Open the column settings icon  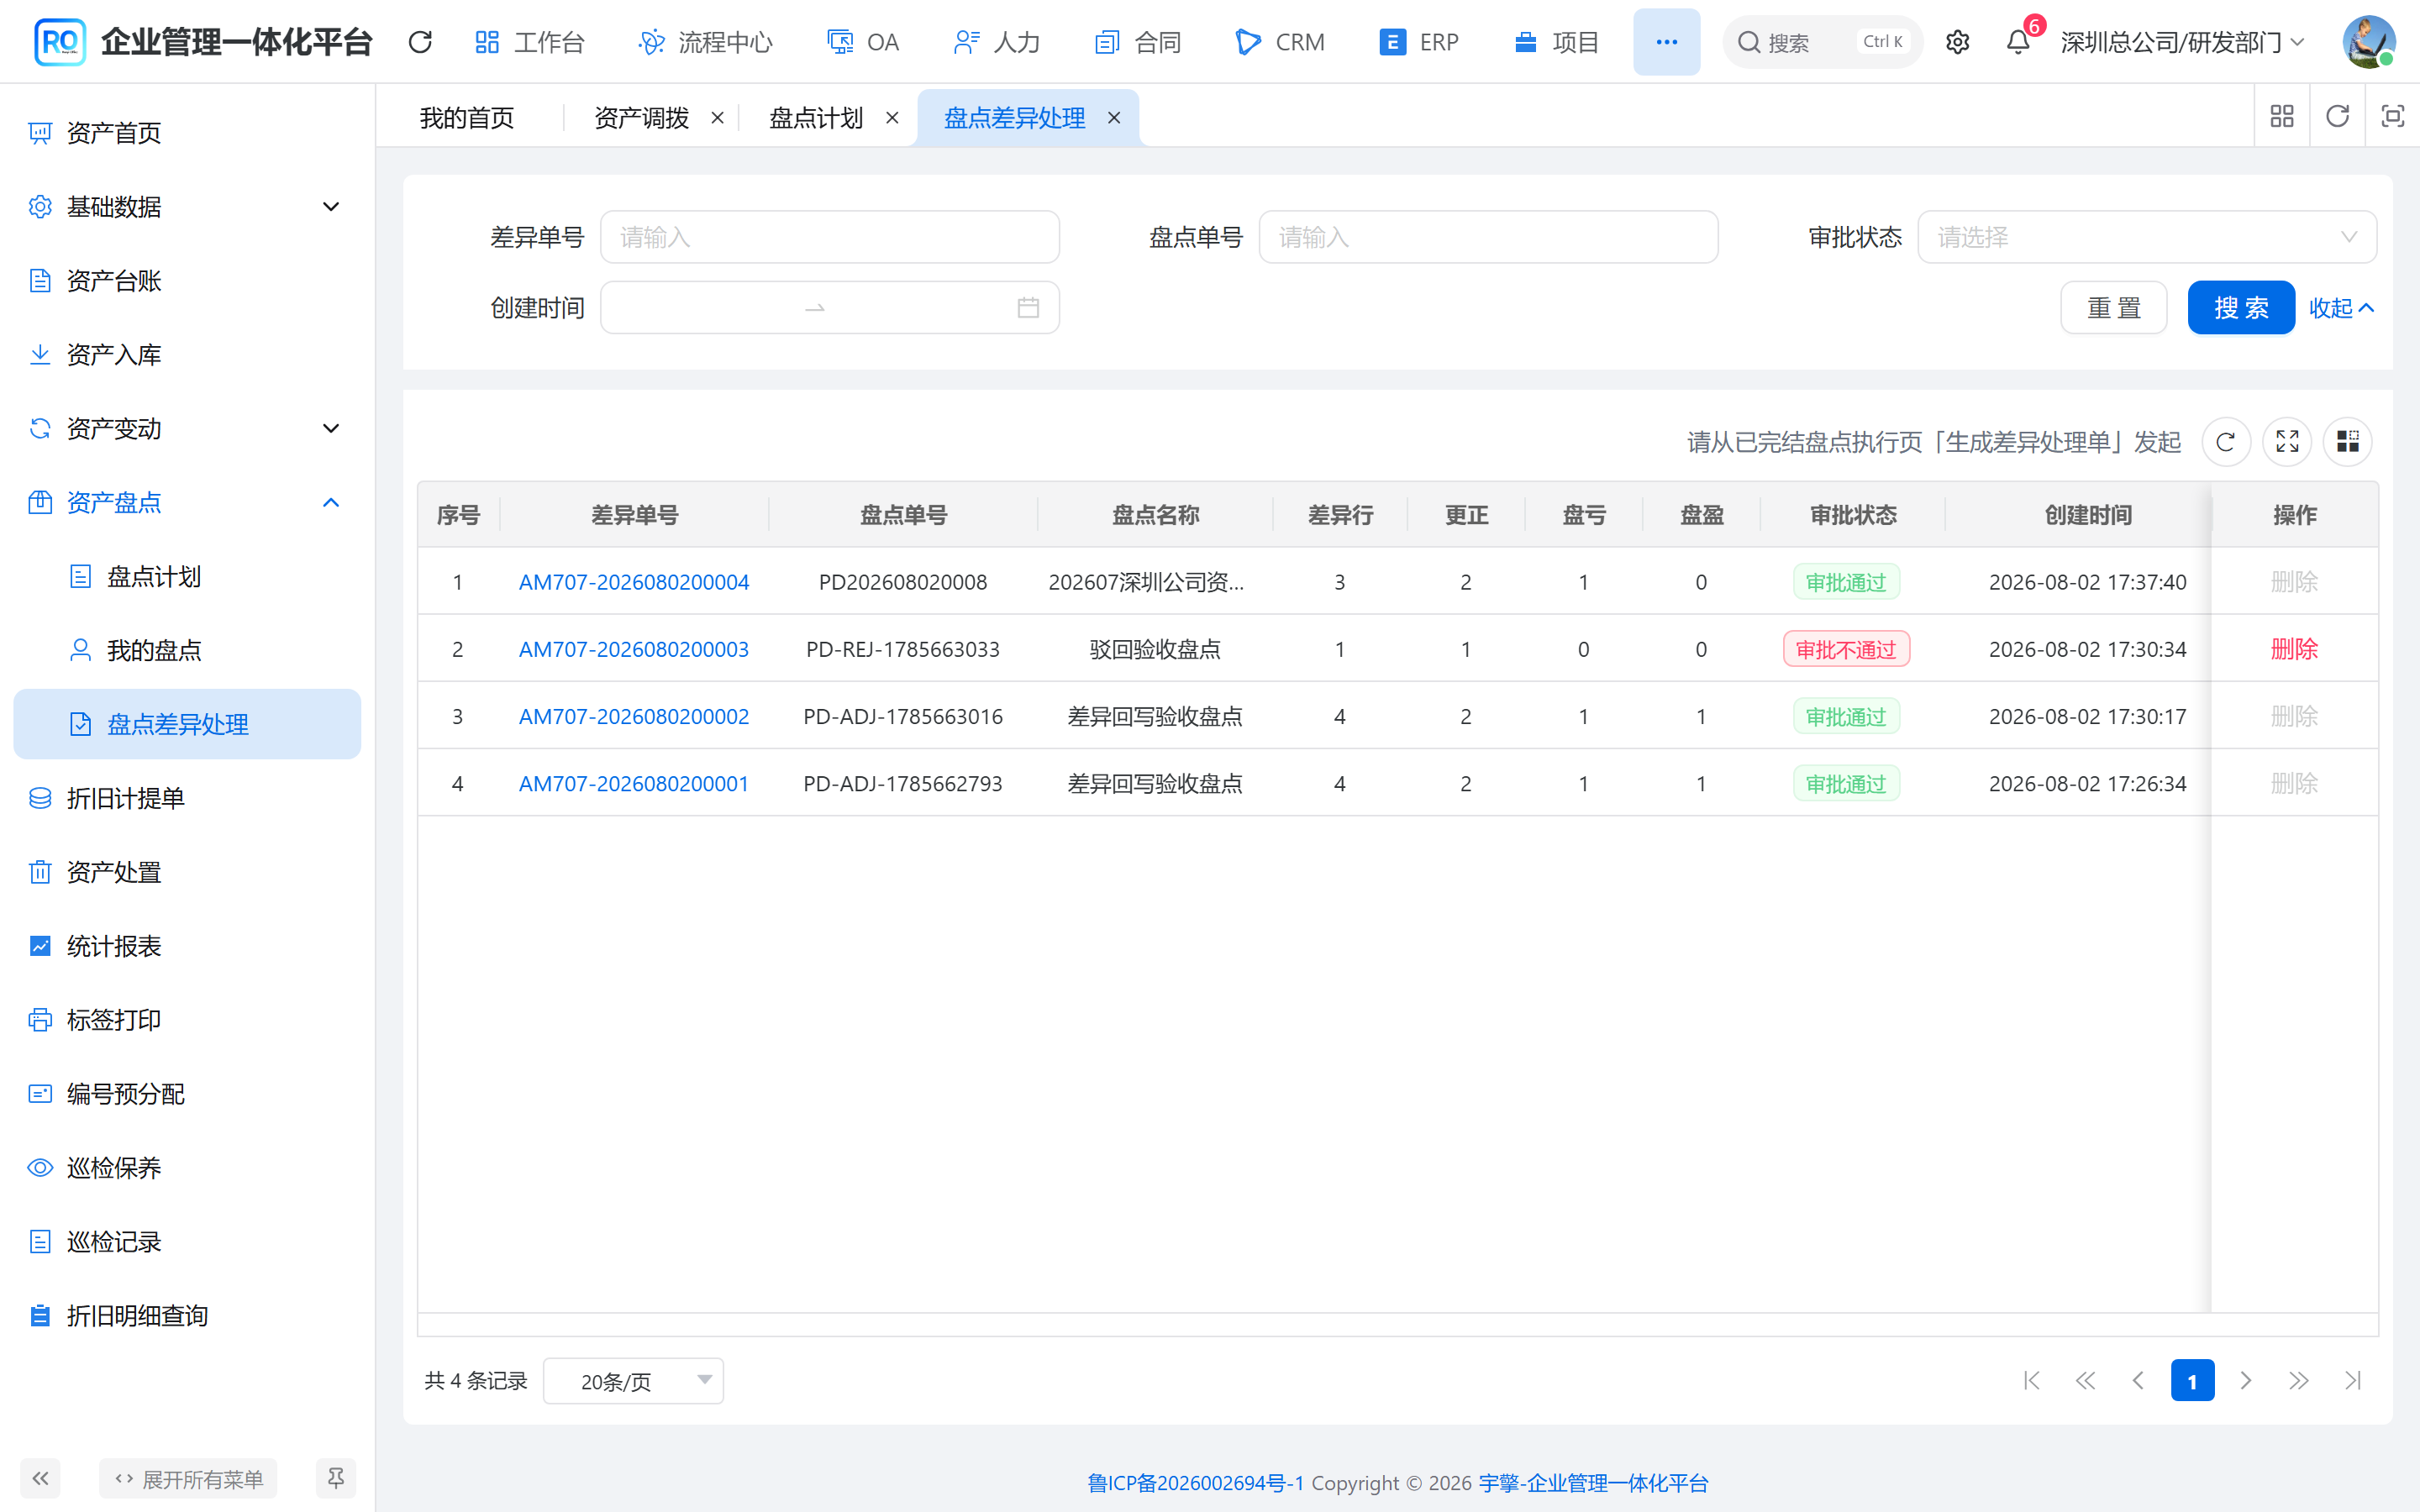tap(2347, 442)
